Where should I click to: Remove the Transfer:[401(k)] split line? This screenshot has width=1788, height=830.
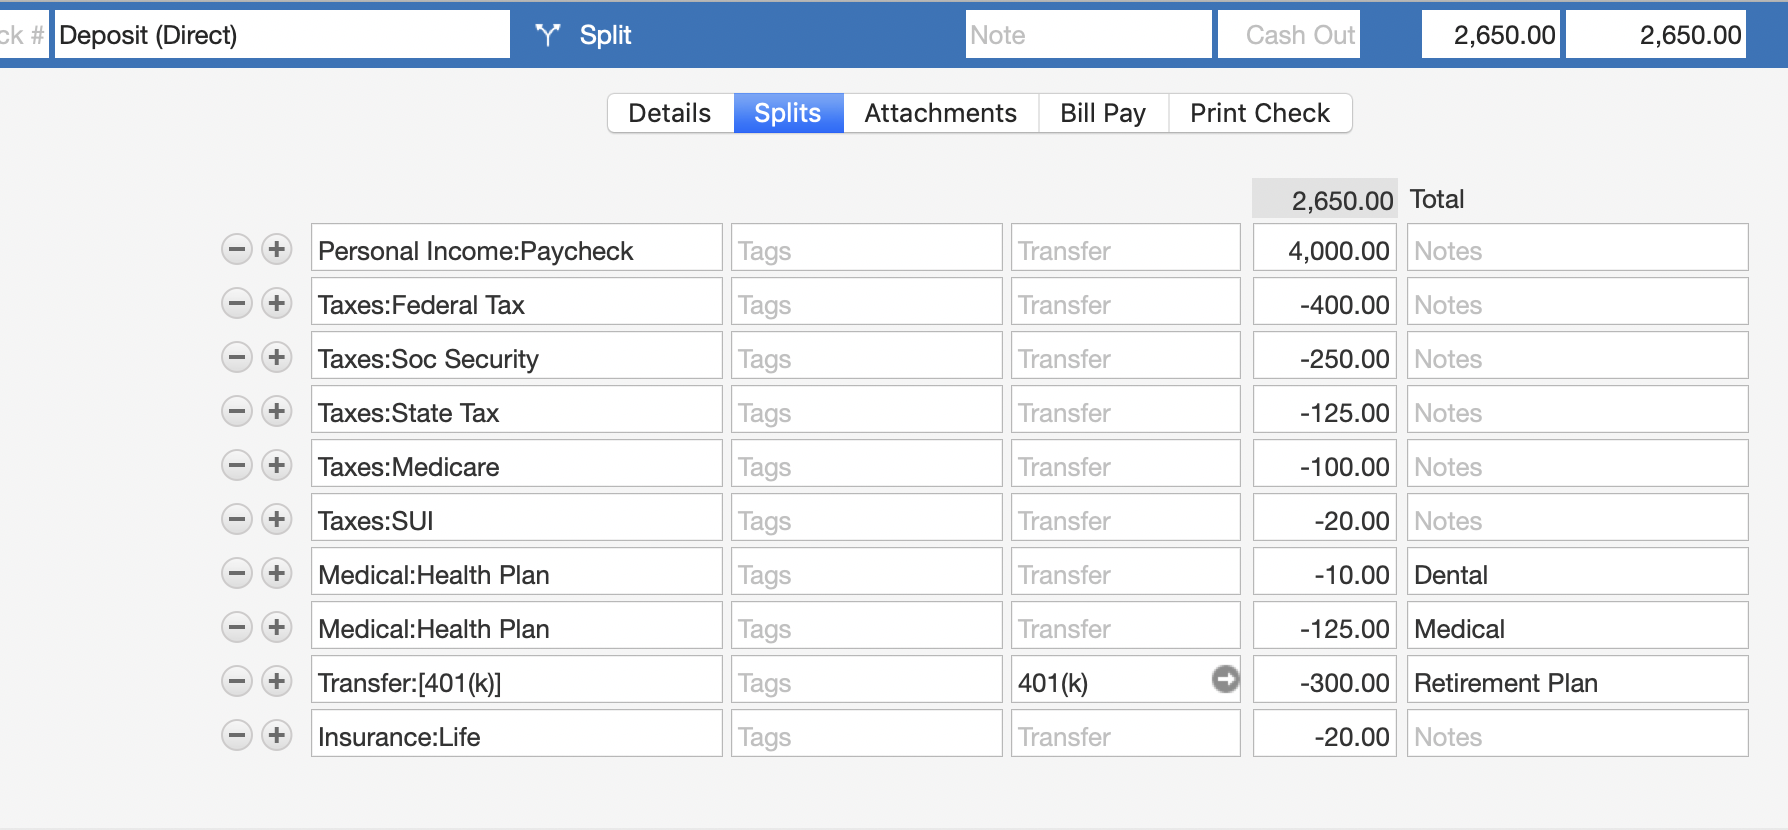pos(237,681)
